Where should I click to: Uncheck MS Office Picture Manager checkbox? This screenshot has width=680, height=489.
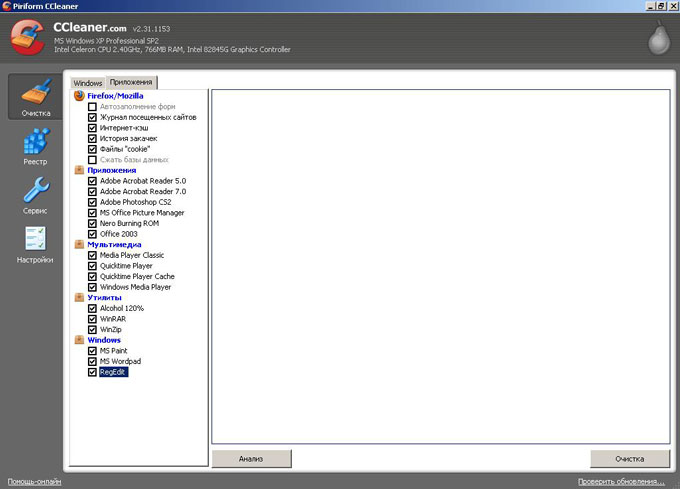92,212
